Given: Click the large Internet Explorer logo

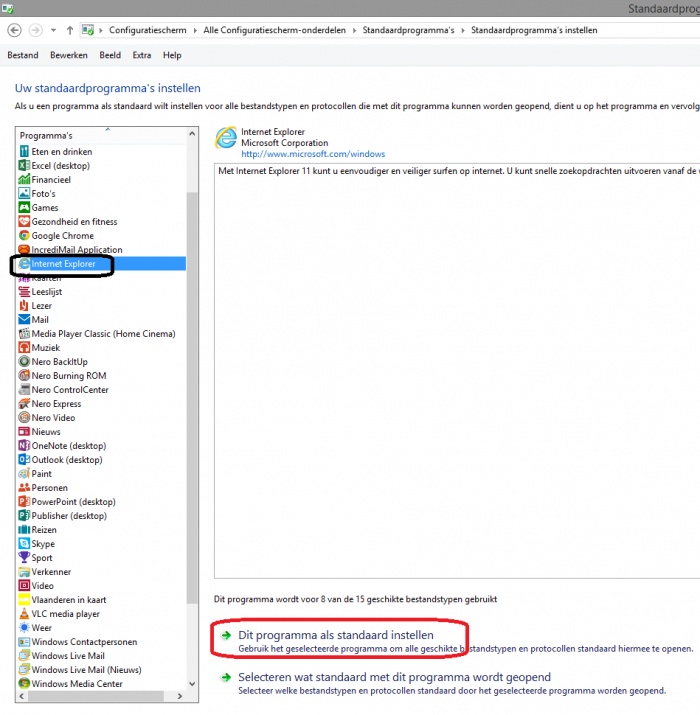Looking at the screenshot, I should click(x=226, y=138).
